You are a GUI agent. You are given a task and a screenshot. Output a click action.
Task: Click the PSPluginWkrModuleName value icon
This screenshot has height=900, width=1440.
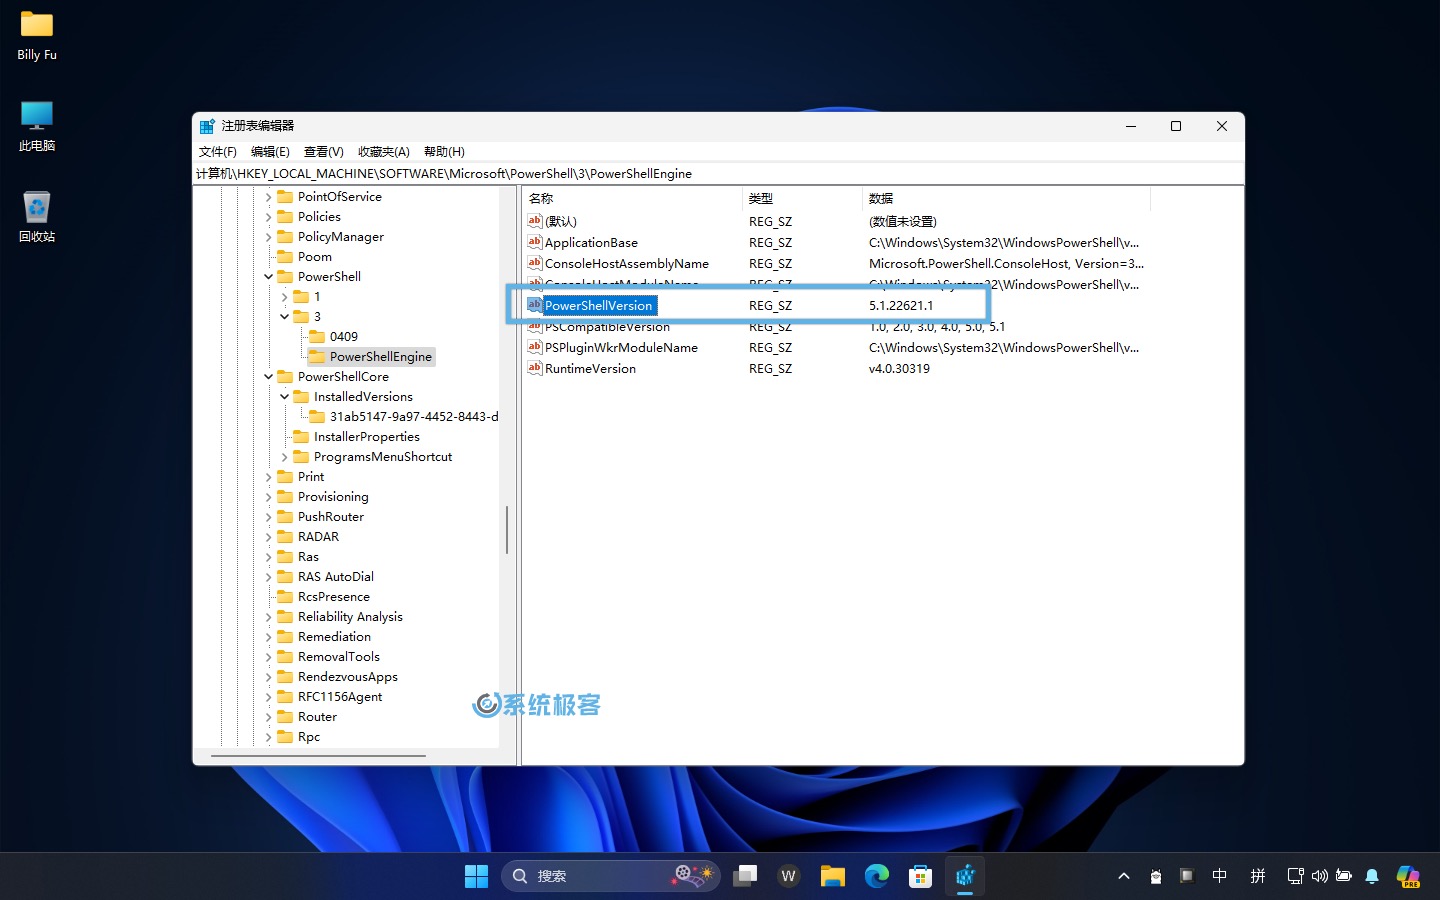pyautogui.click(x=535, y=347)
